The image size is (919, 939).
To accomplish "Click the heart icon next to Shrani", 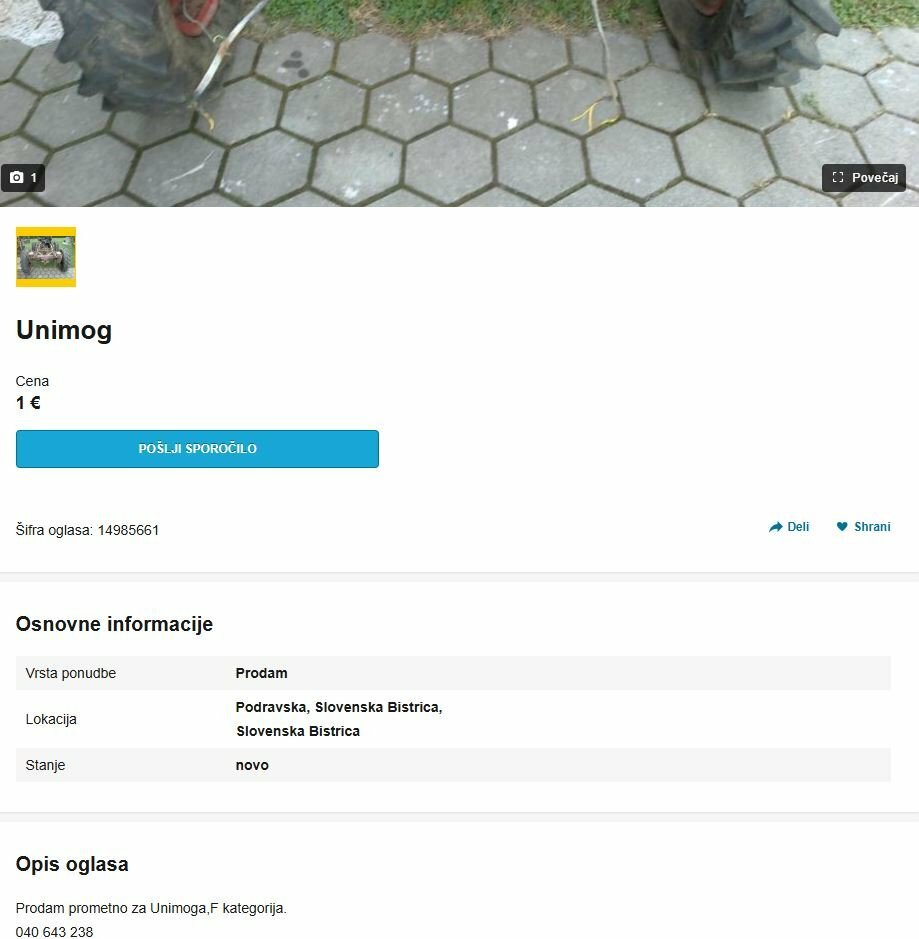I will 842,527.
